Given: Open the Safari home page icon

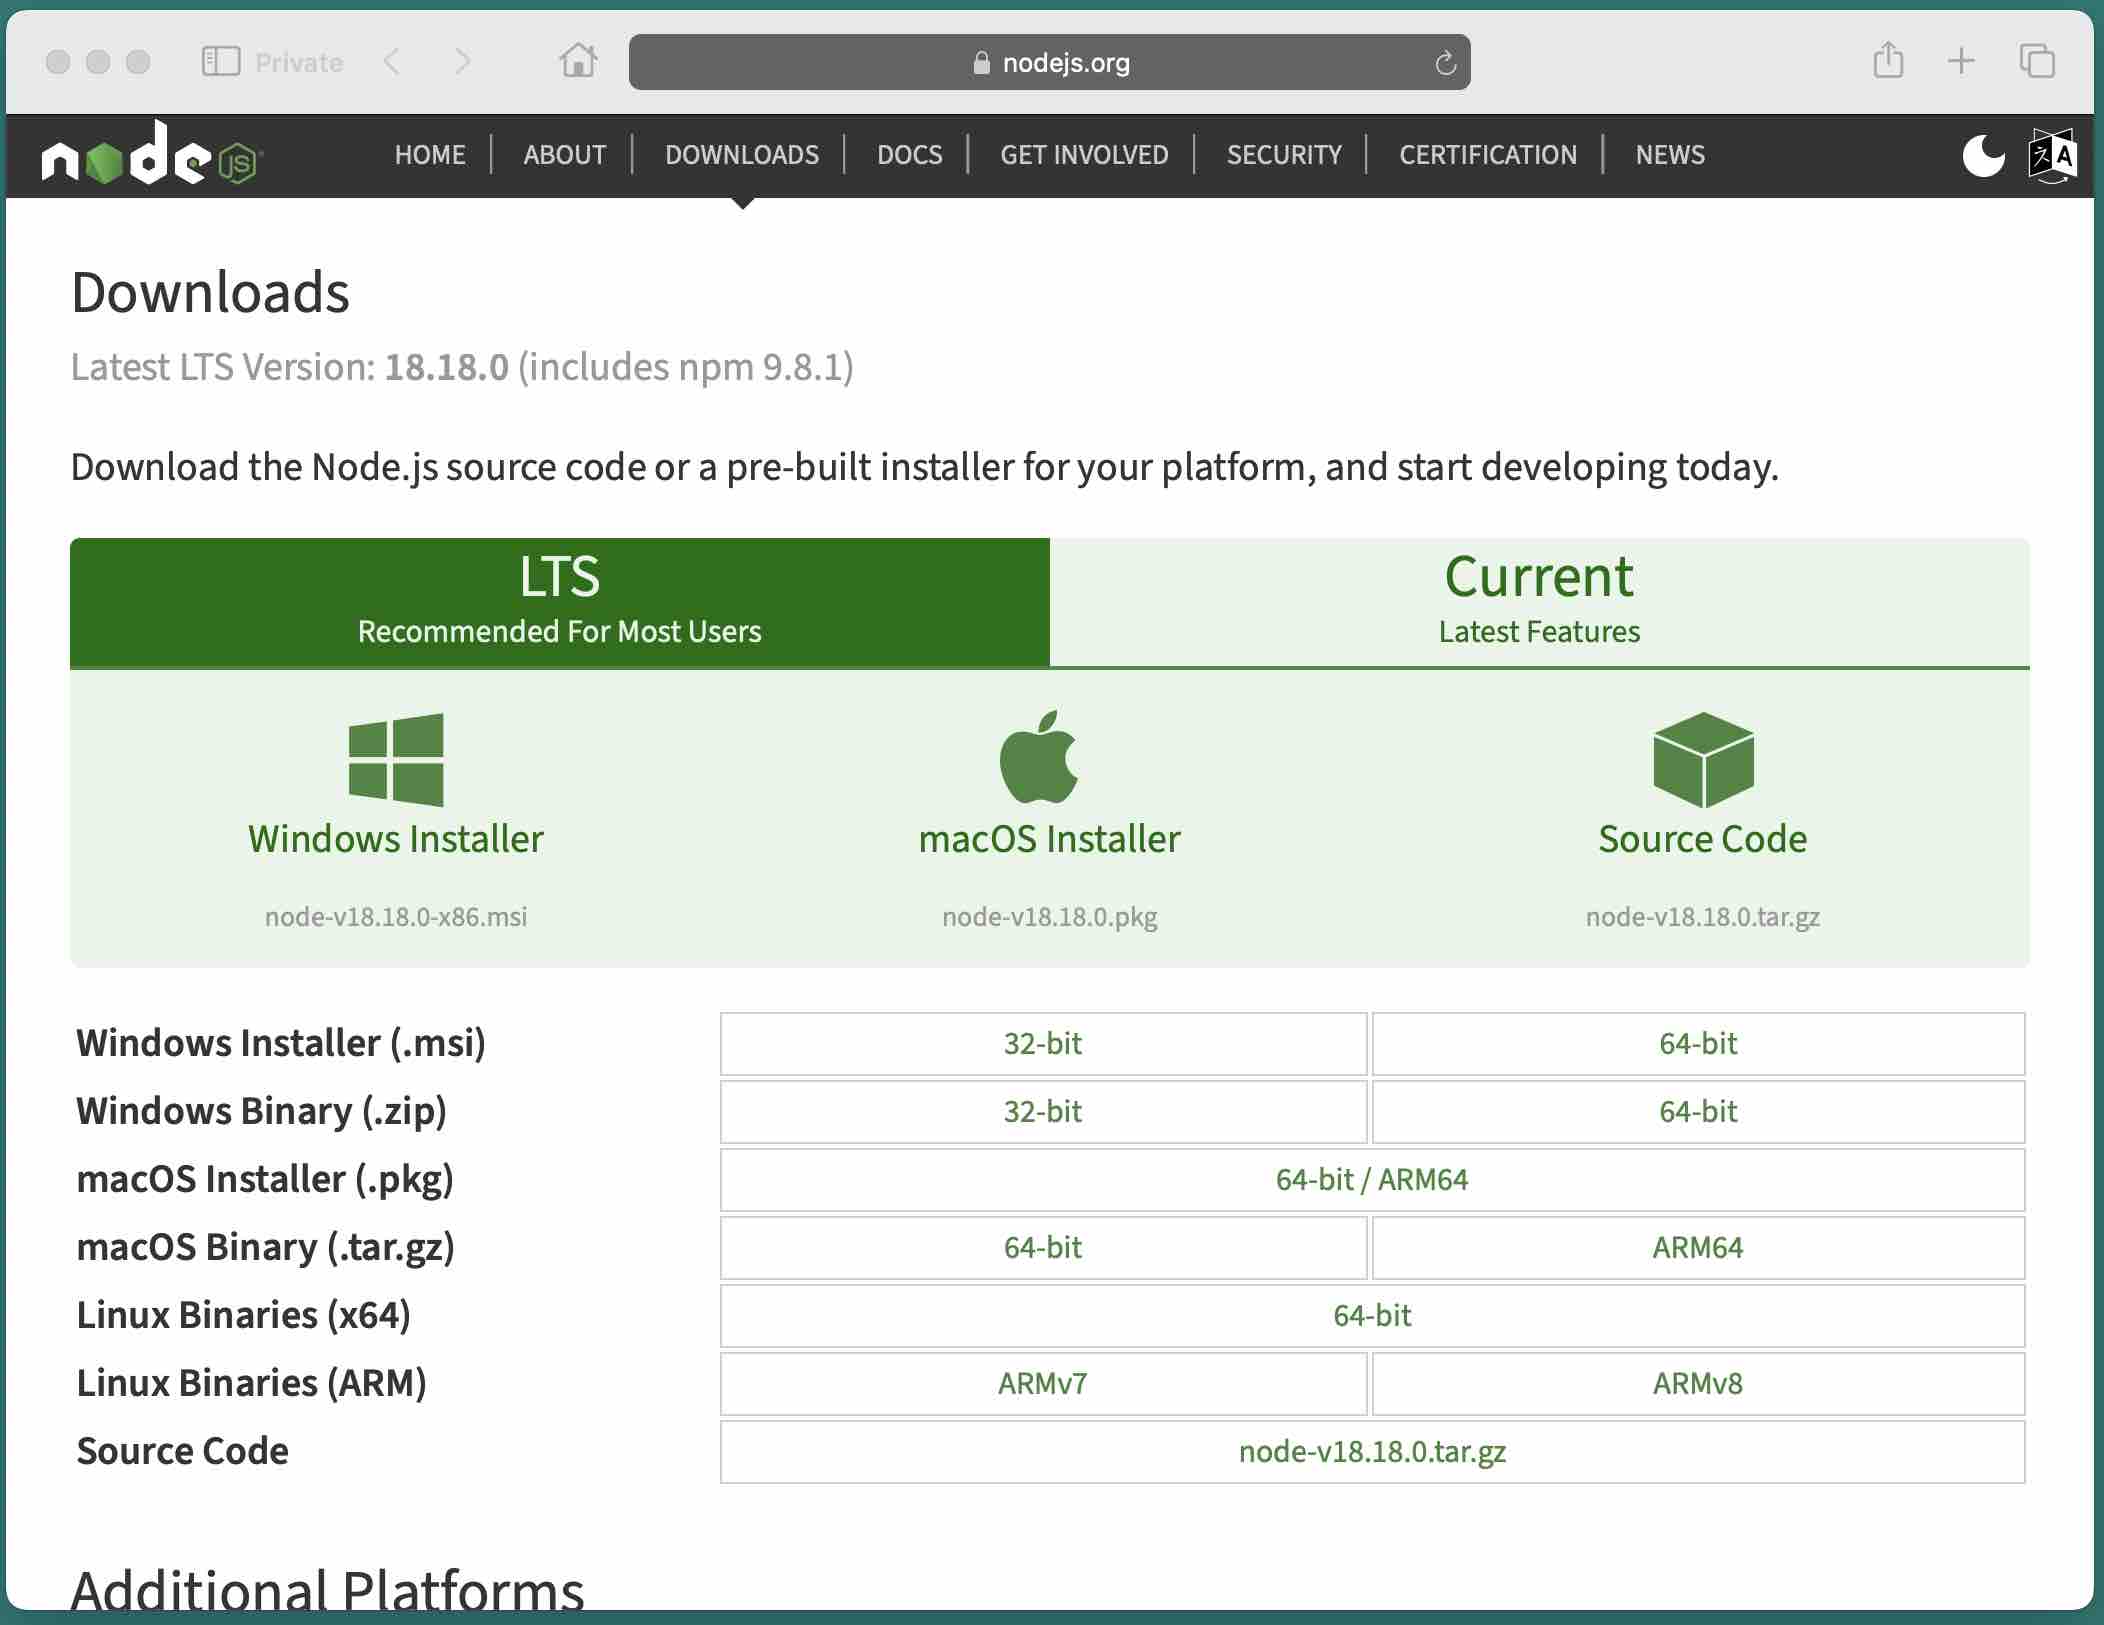Looking at the screenshot, I should [x=578, y=61].
